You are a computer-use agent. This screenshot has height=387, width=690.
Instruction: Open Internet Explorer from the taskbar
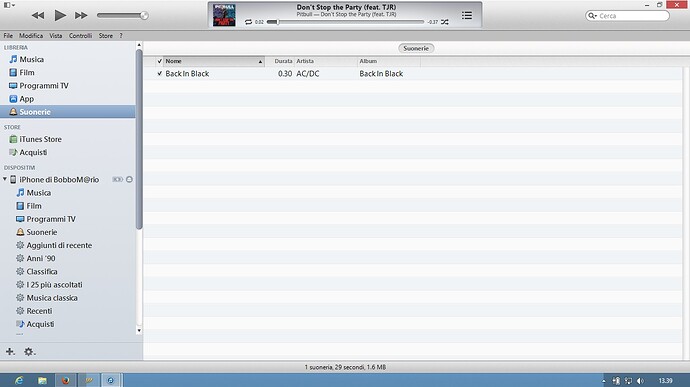(19, 380)
